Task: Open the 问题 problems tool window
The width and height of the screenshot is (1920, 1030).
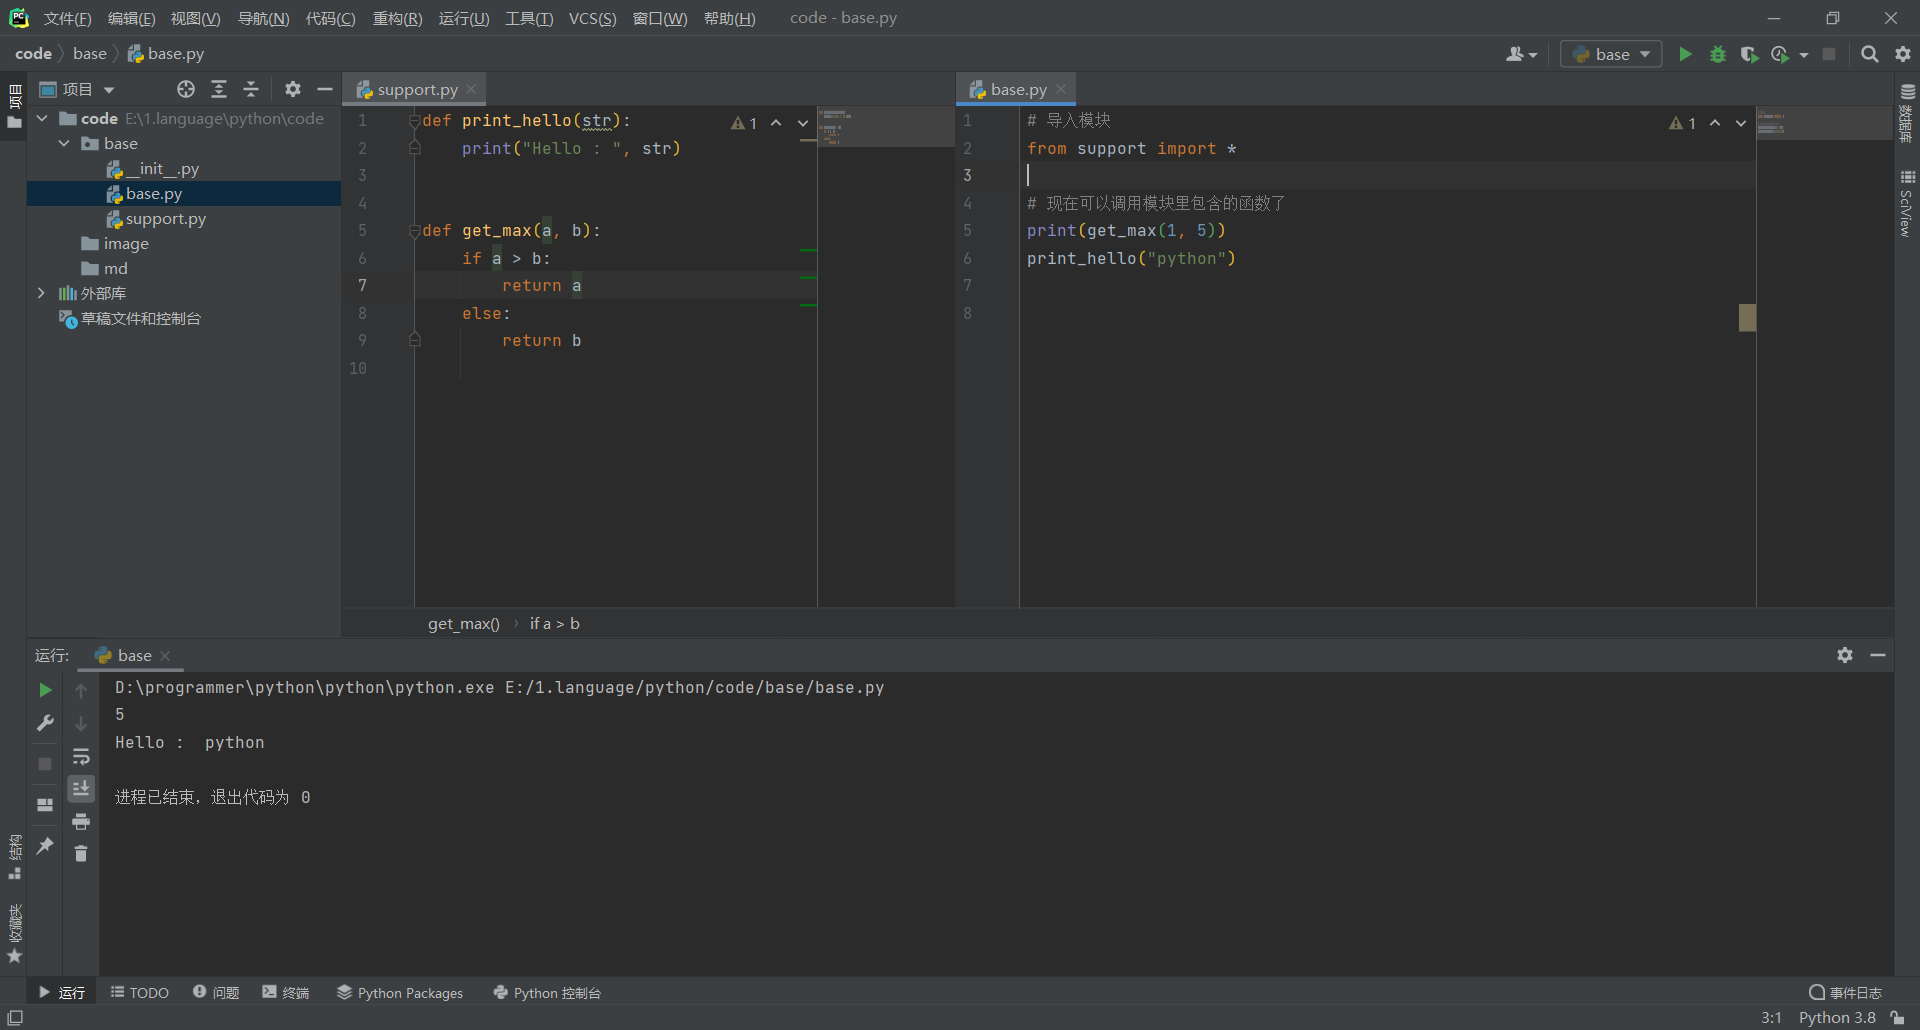Action: pos(216,992)
